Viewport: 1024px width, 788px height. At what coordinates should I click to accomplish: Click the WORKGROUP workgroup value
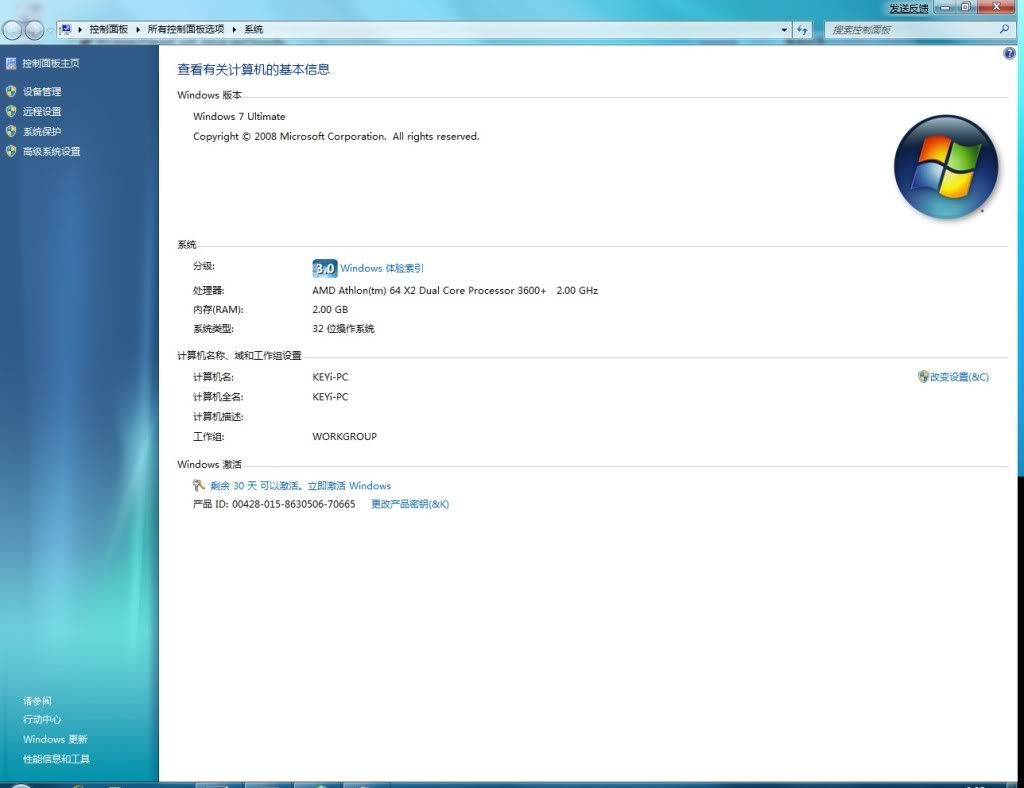click(345, 437)
